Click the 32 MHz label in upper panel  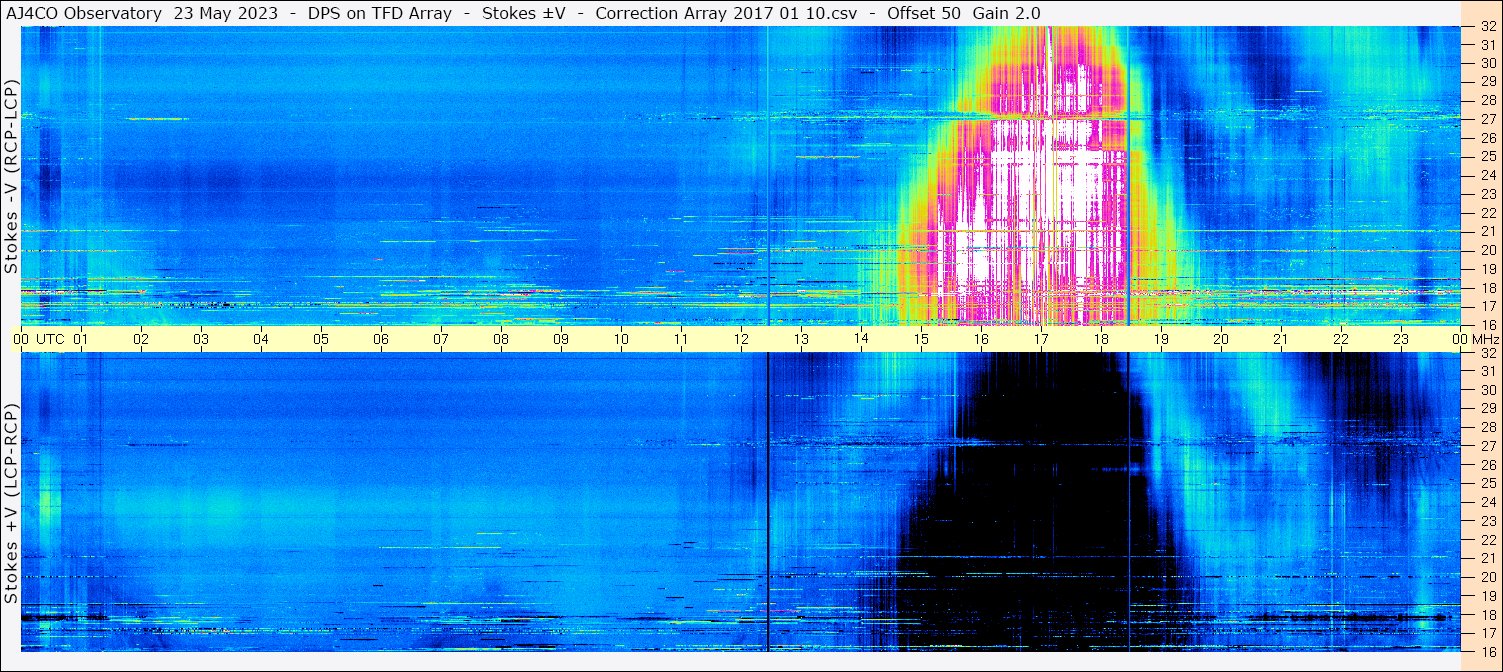(x=1486, y=26)
